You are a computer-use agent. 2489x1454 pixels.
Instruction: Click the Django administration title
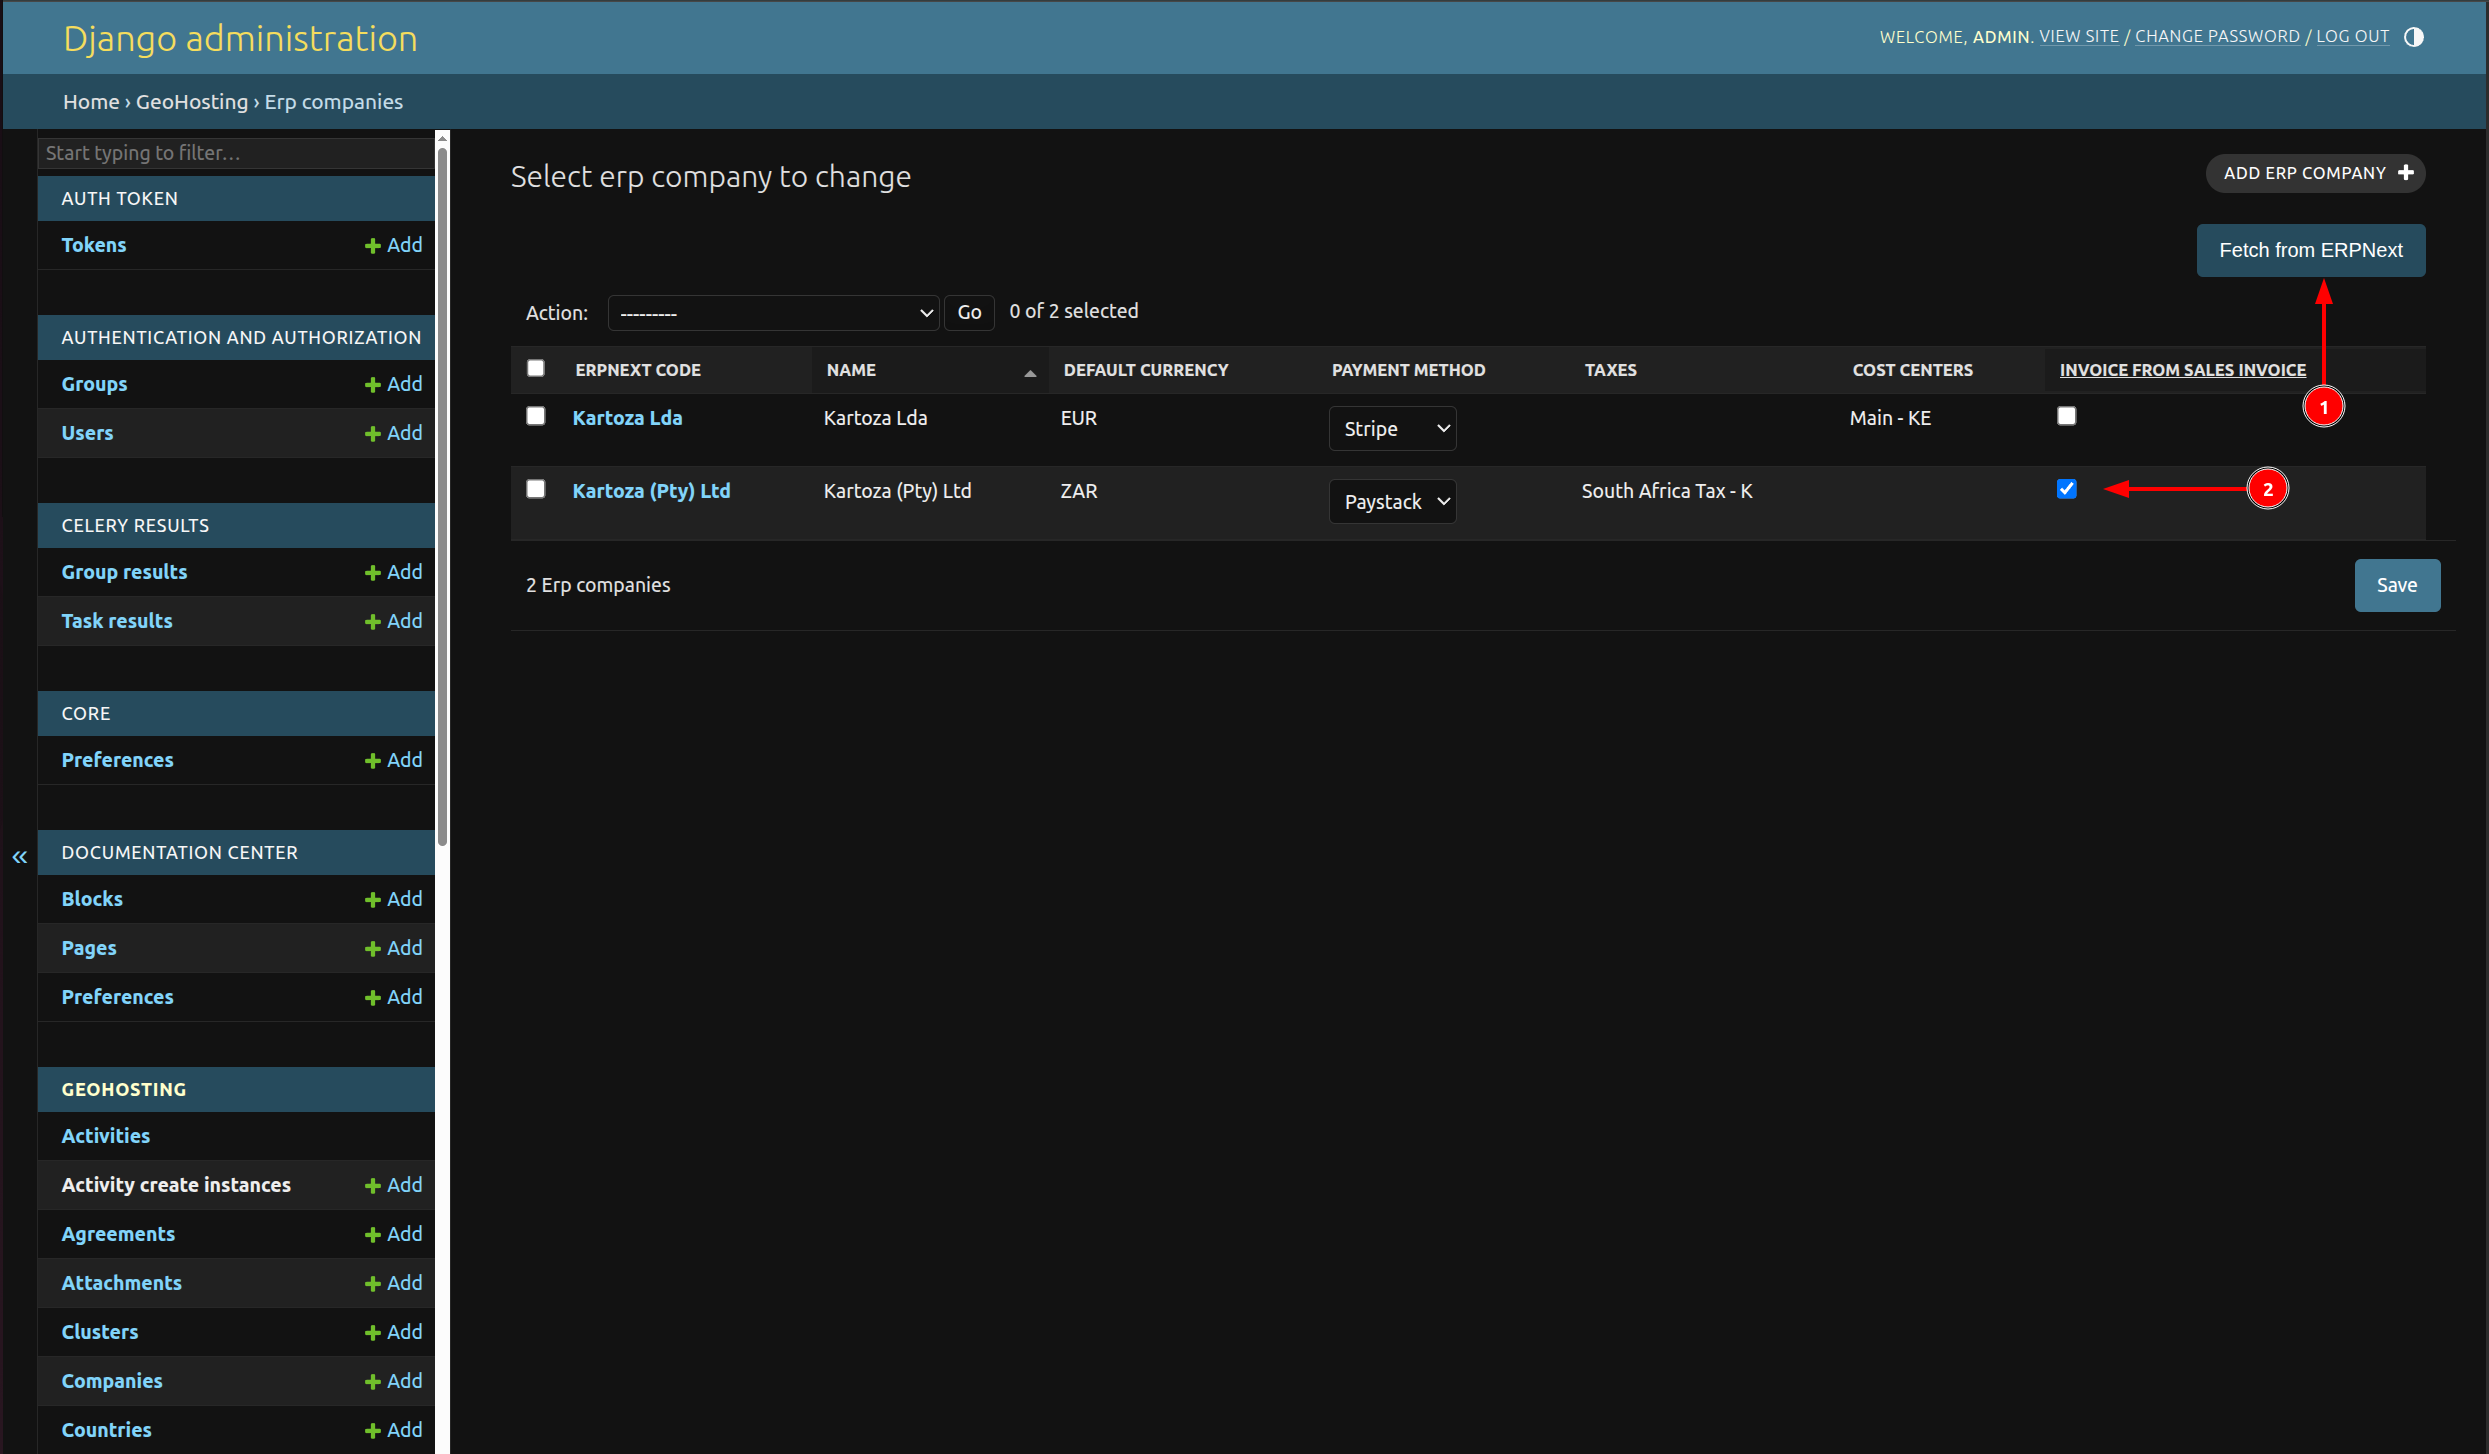pyautogui.click(x=240, y=38)
